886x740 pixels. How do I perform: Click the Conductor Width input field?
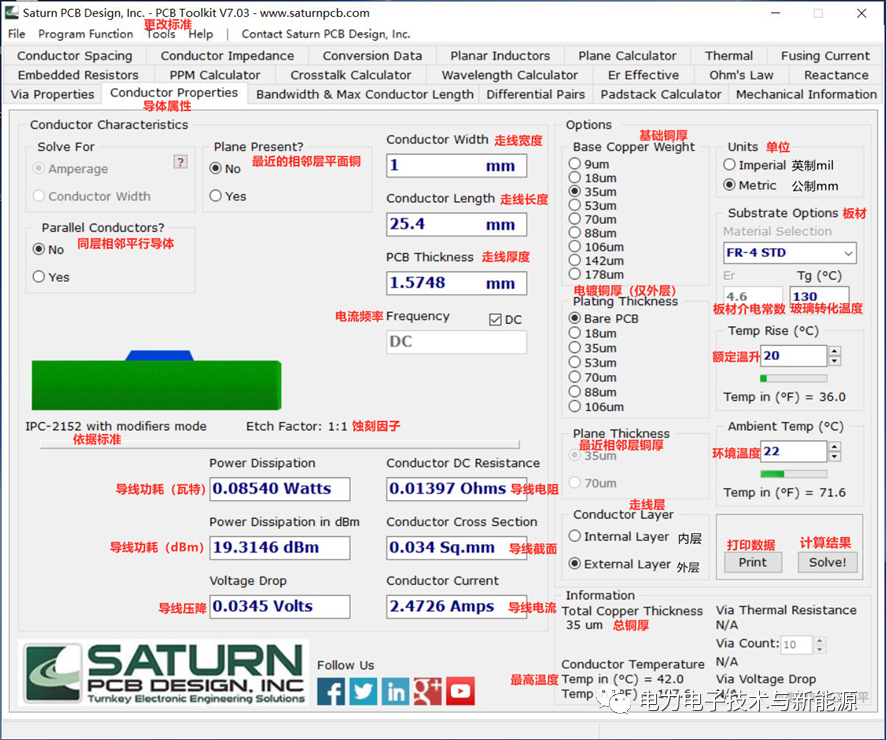[x=457, y=166]
